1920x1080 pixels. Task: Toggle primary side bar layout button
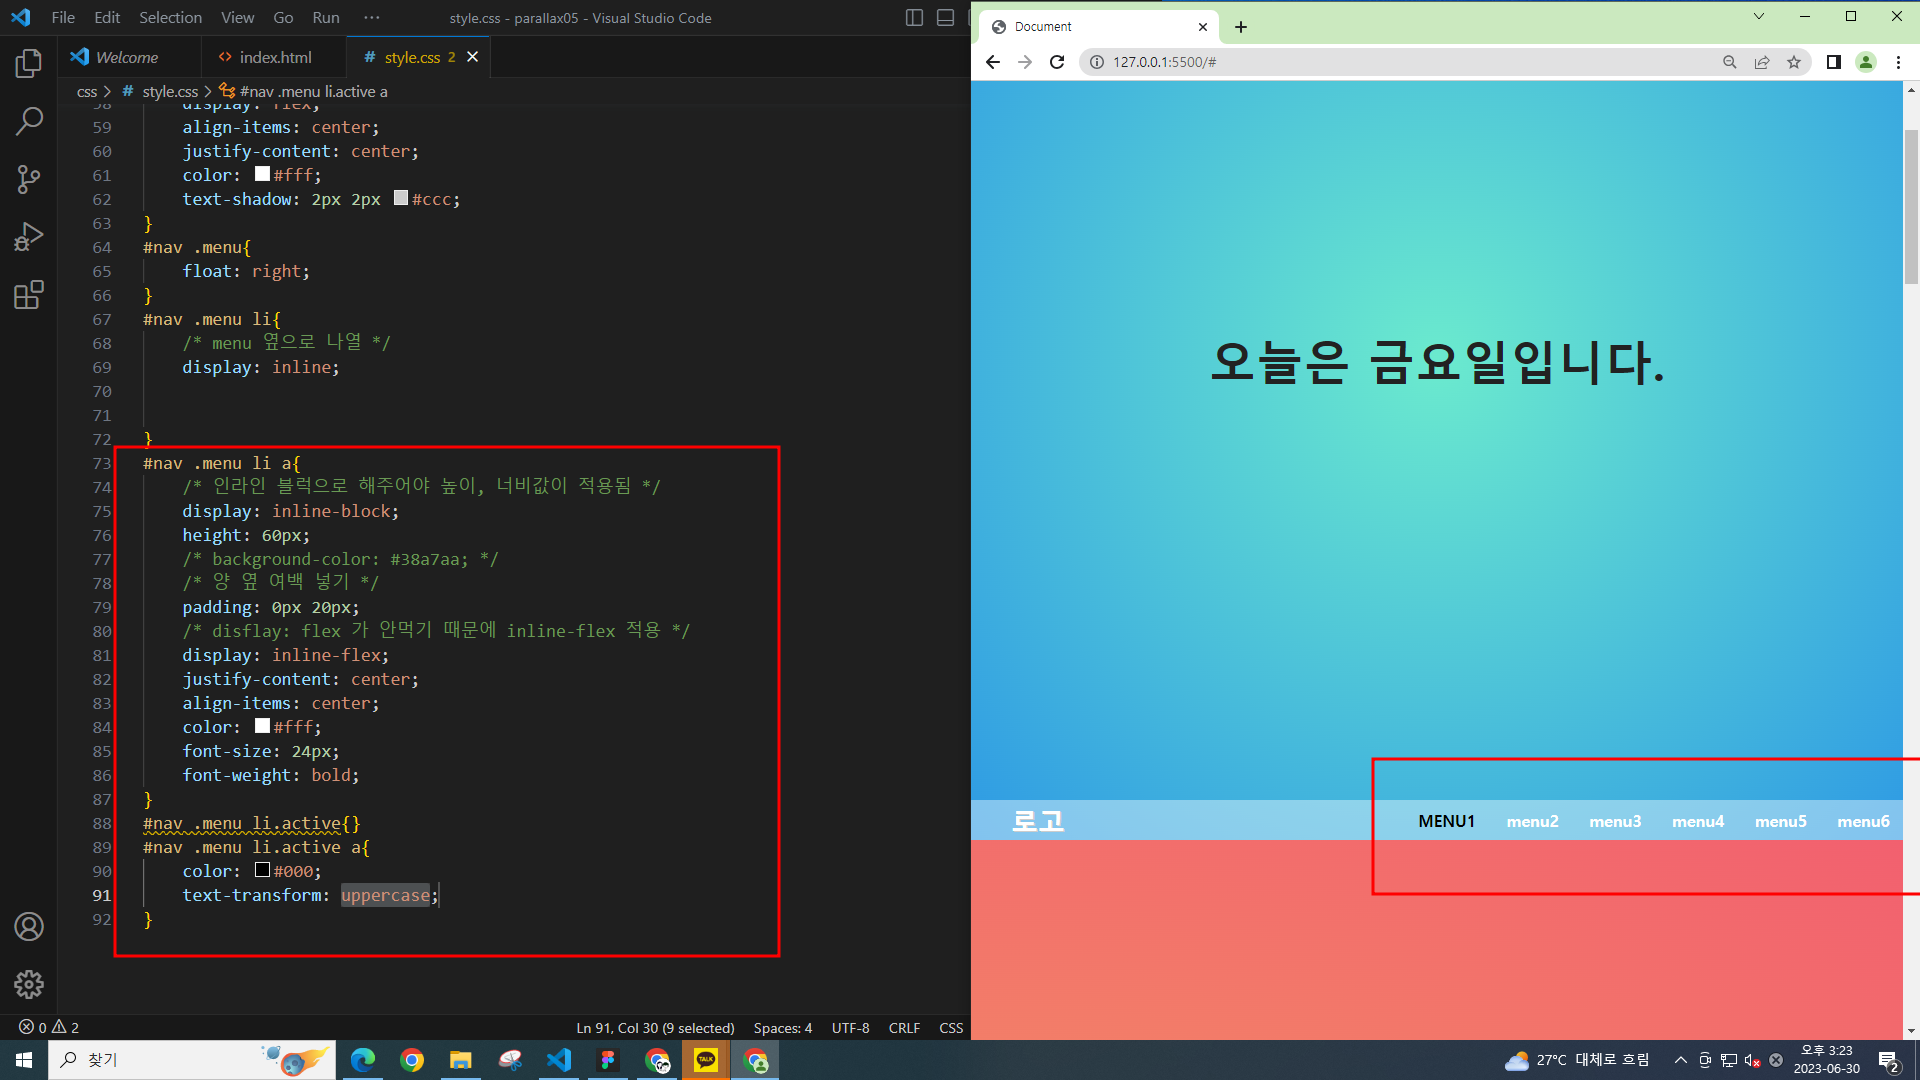pyautogui.click(x=914, y=18)
